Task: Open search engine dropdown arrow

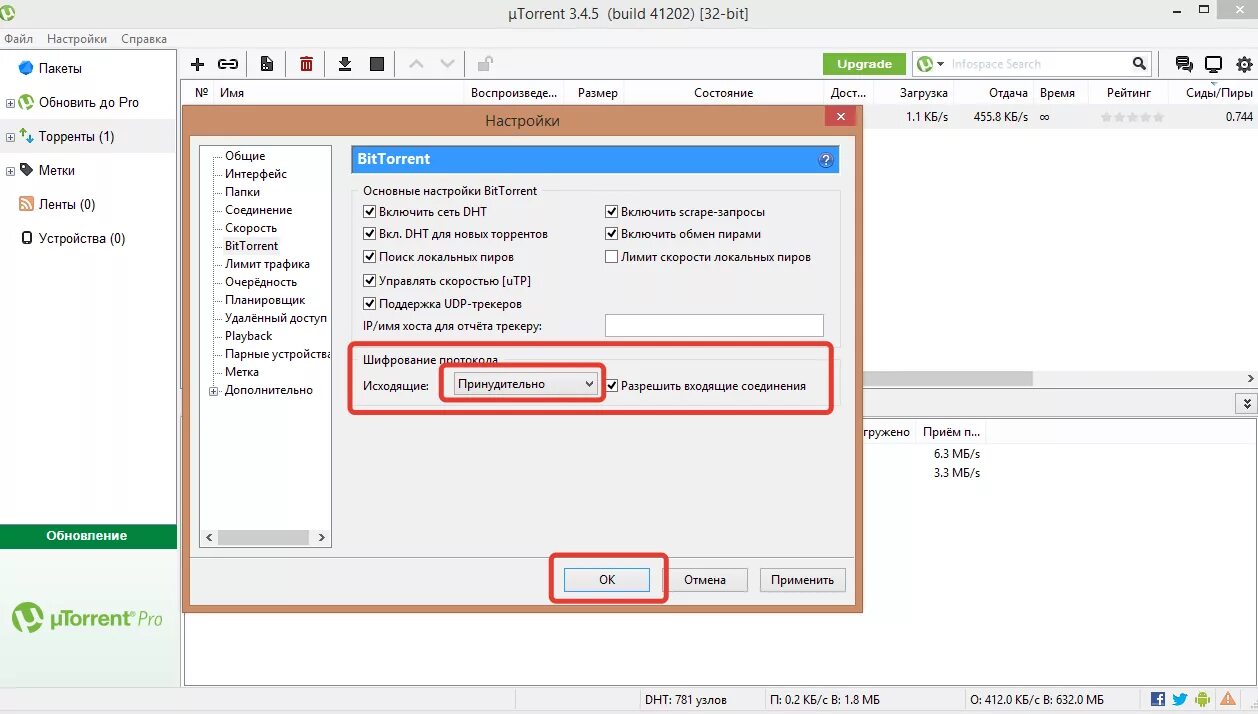Action: click(x=940, y=64)
